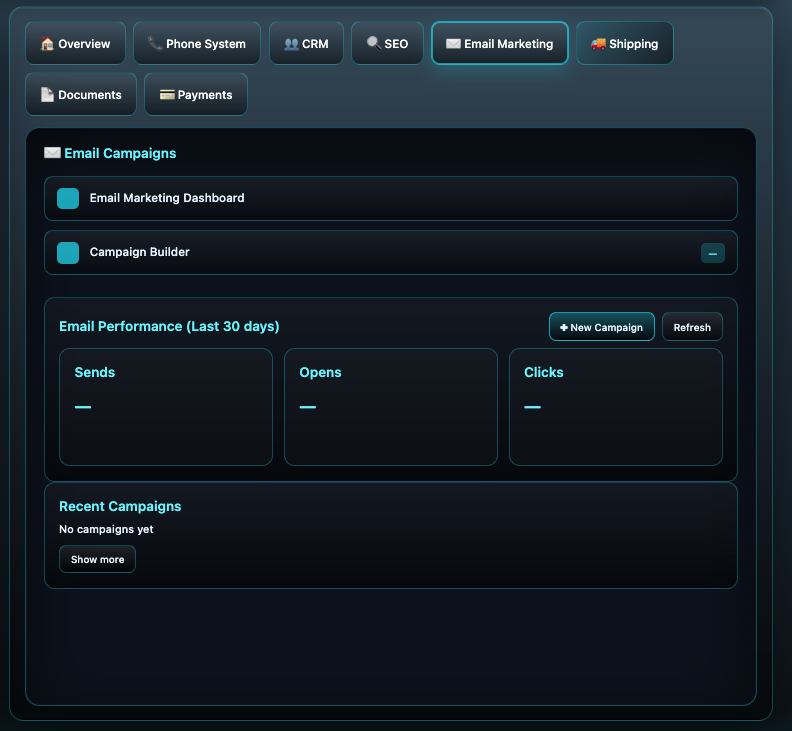Expand the Email Marketing Dashboard row

coord(390,198)
